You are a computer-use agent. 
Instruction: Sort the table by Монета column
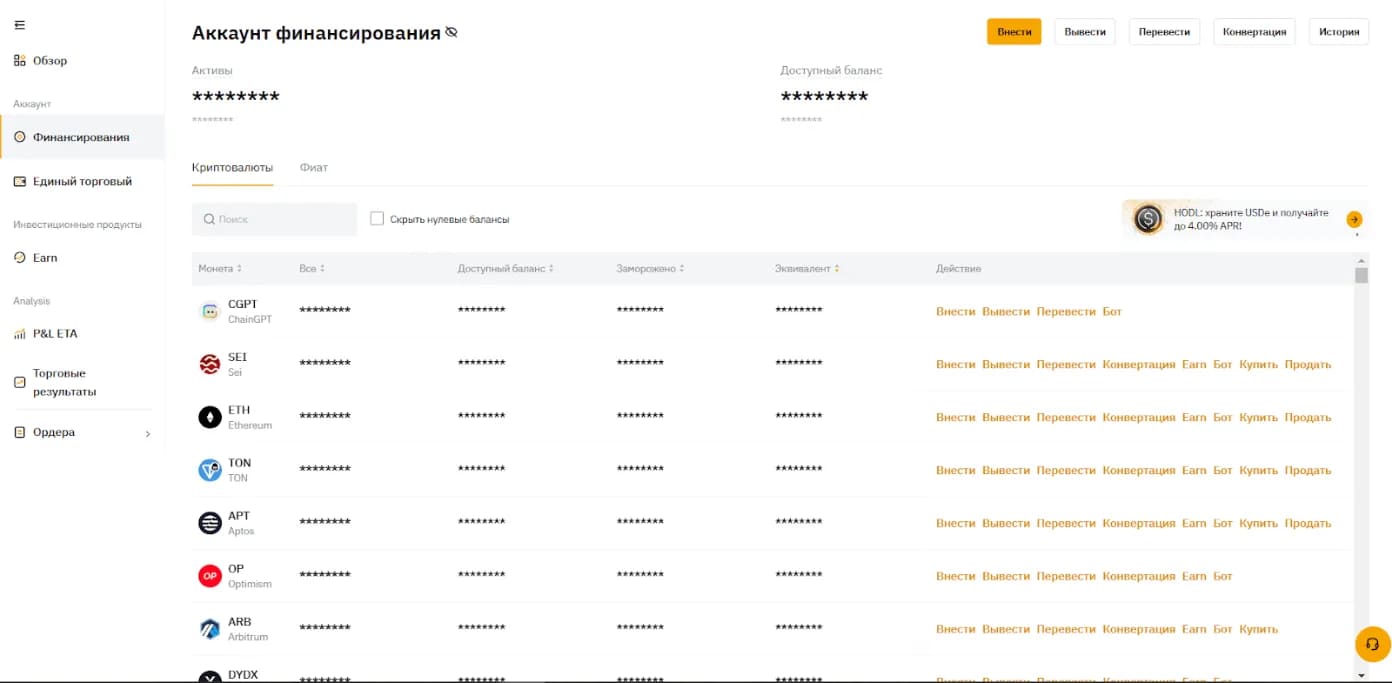220,269
